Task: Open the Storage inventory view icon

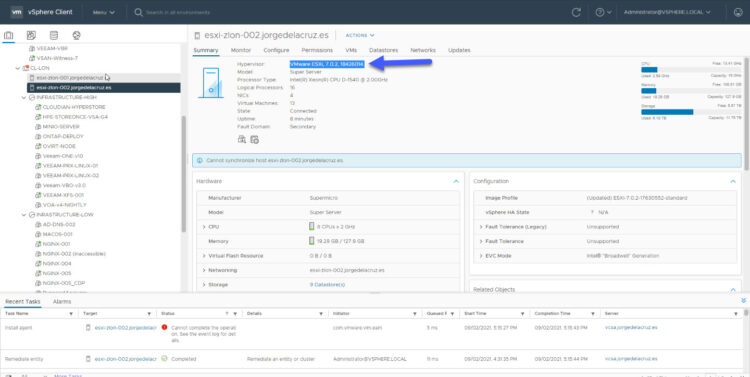Action: click(x=54, y=35)
